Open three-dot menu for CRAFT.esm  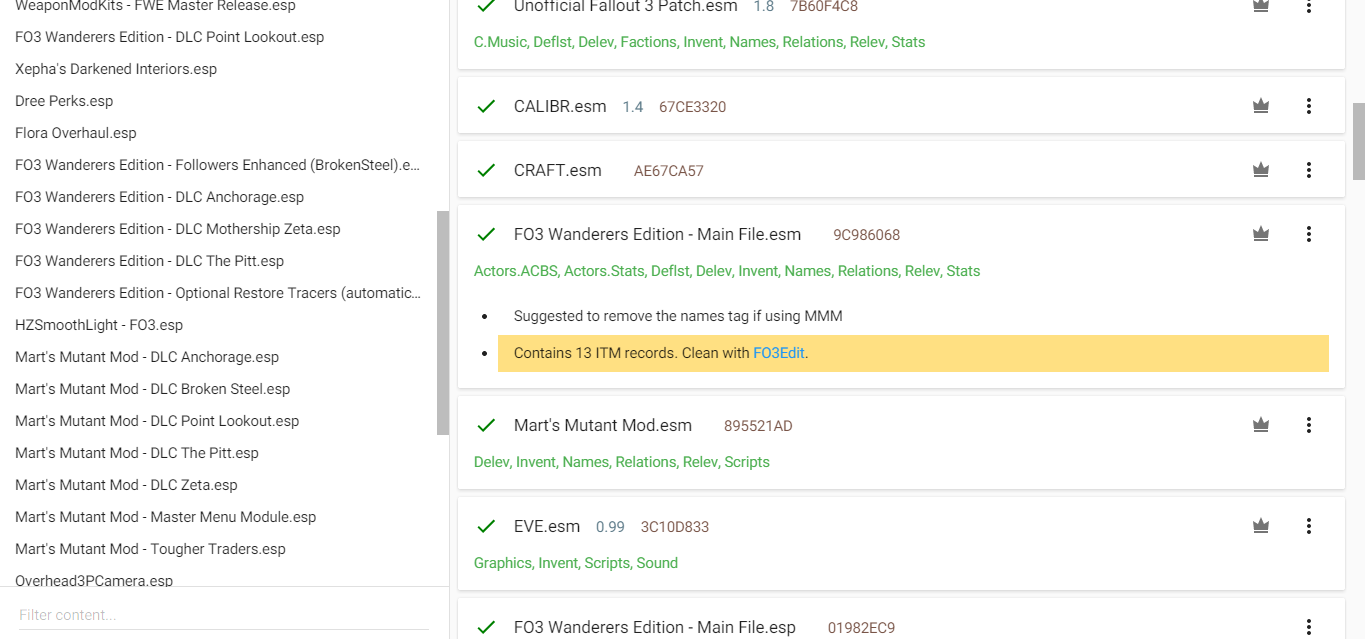[1309, 170]
